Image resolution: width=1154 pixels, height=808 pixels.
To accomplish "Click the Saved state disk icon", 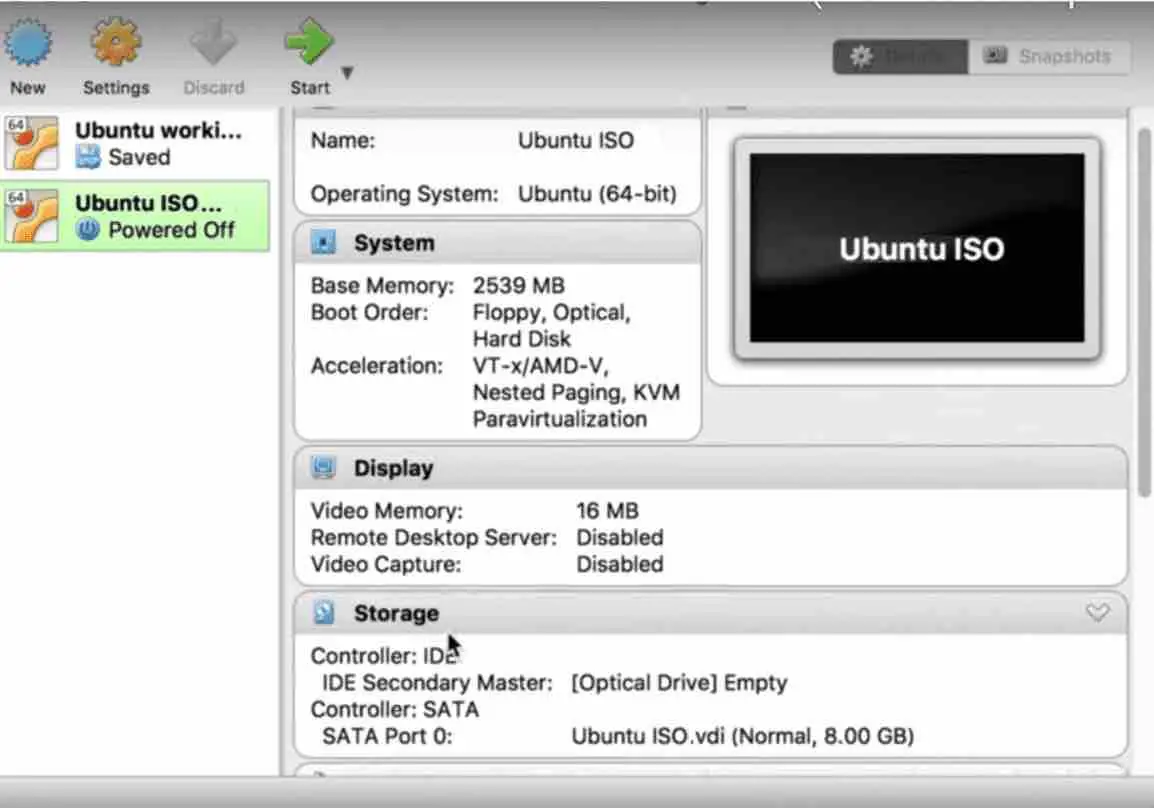I will pyautogui.click(x=88, y=157).
